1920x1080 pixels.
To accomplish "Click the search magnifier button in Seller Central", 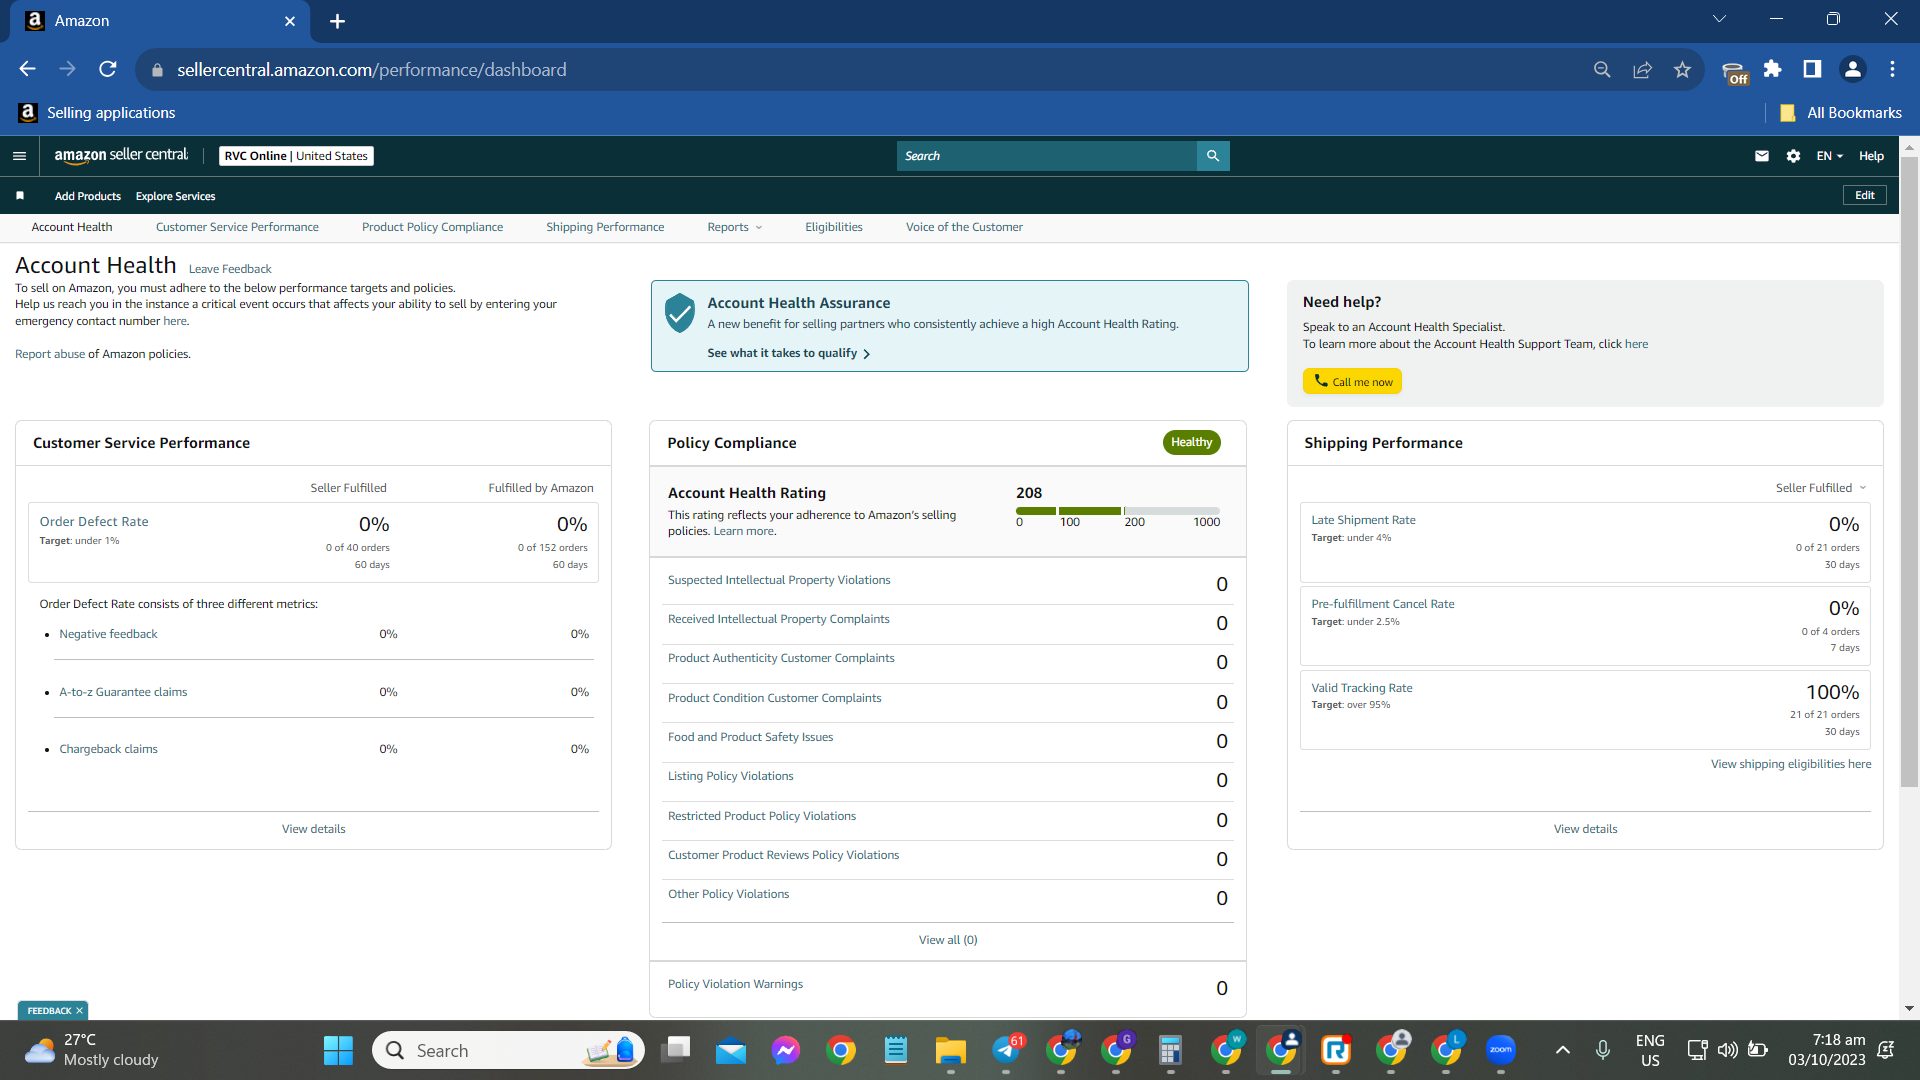I will coord(1213,156).
